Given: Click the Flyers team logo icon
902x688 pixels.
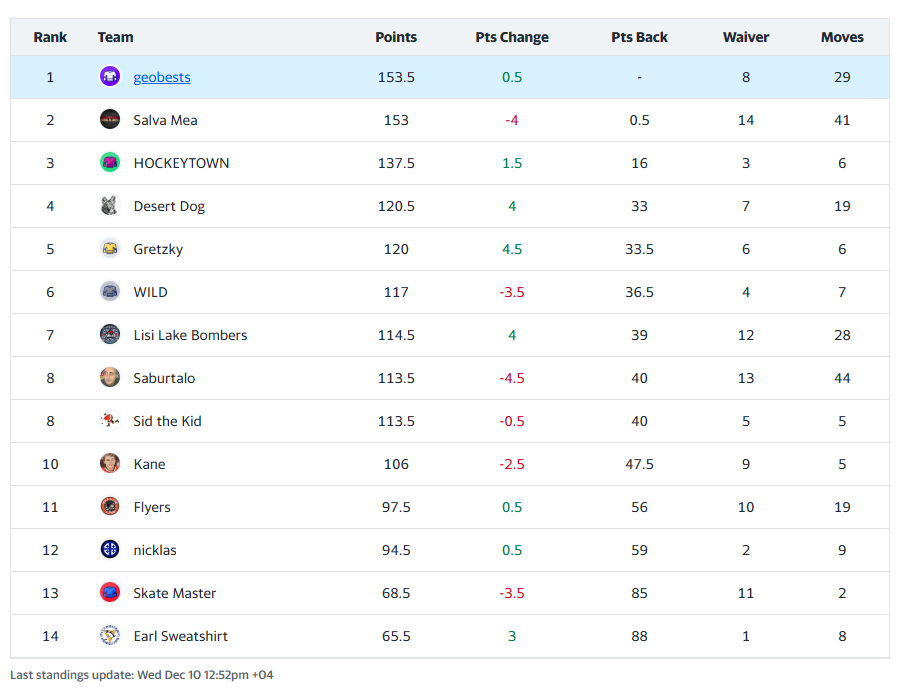Looking at the screenshot, I should pyautogui.click(x=110, y=507).
